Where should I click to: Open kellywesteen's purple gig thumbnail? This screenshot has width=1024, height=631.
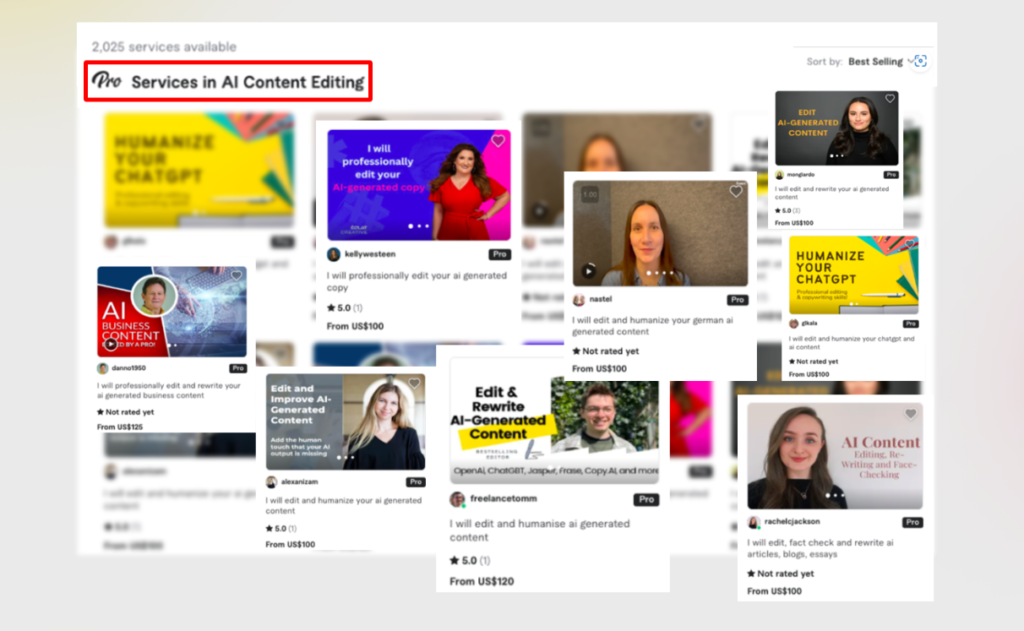419,185
